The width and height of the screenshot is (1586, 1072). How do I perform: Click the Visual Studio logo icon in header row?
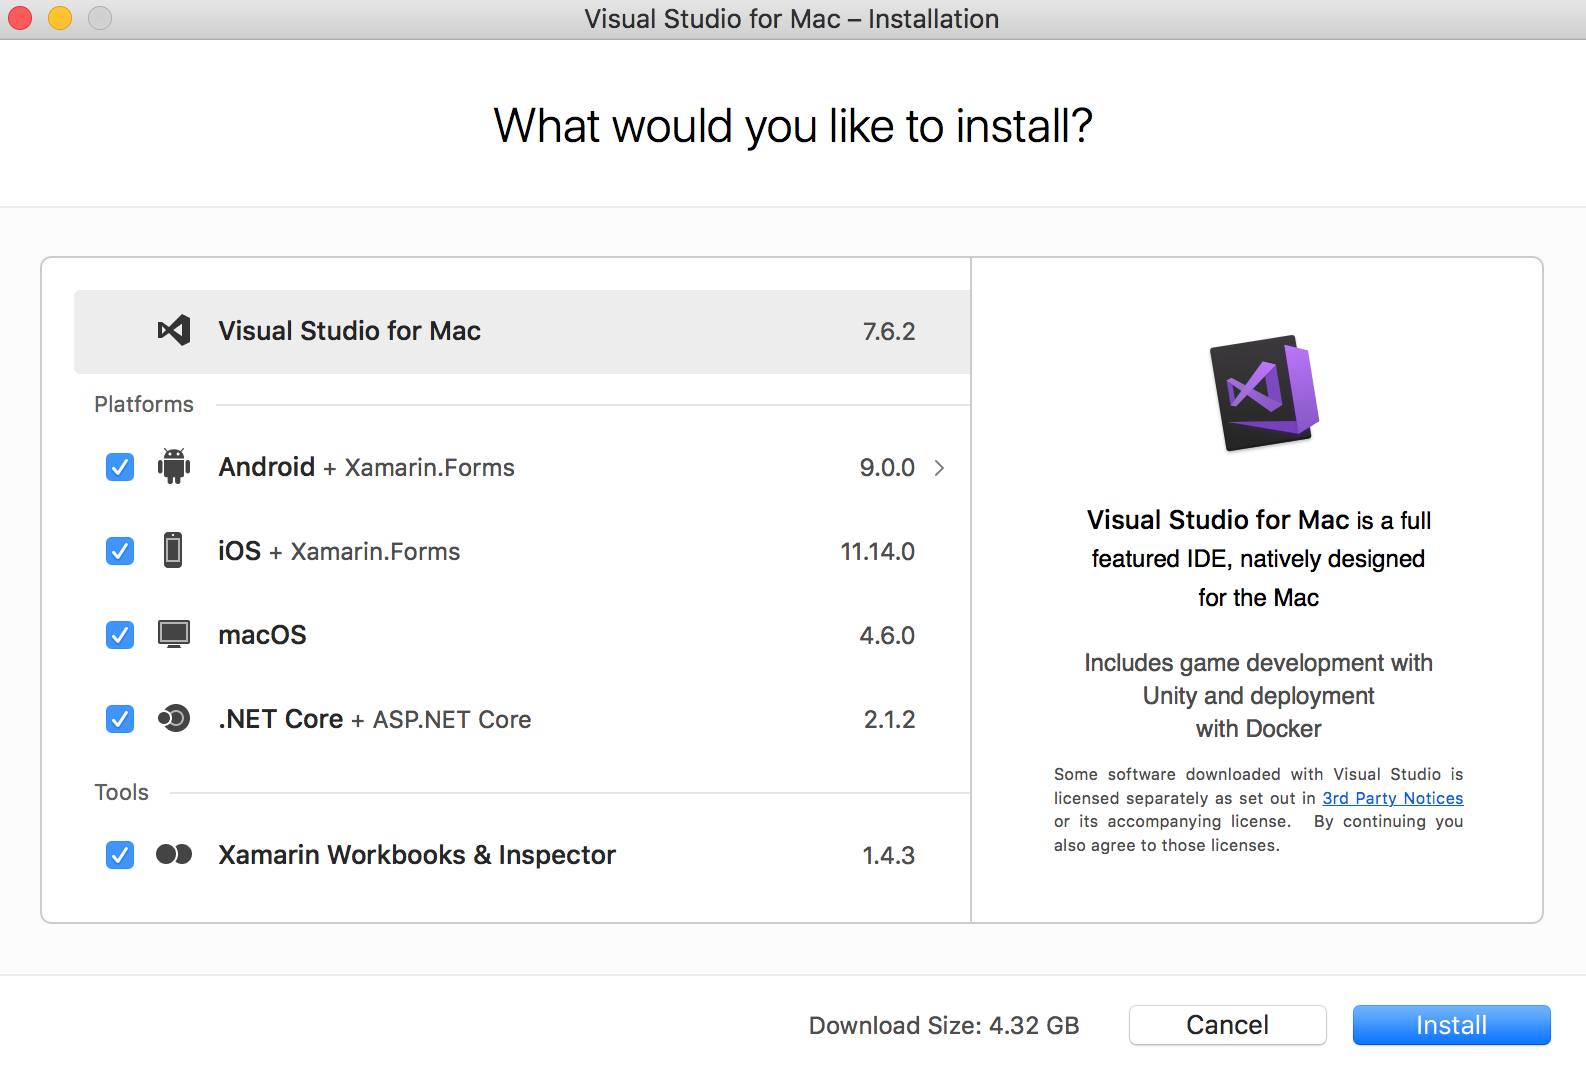(174, 331)
